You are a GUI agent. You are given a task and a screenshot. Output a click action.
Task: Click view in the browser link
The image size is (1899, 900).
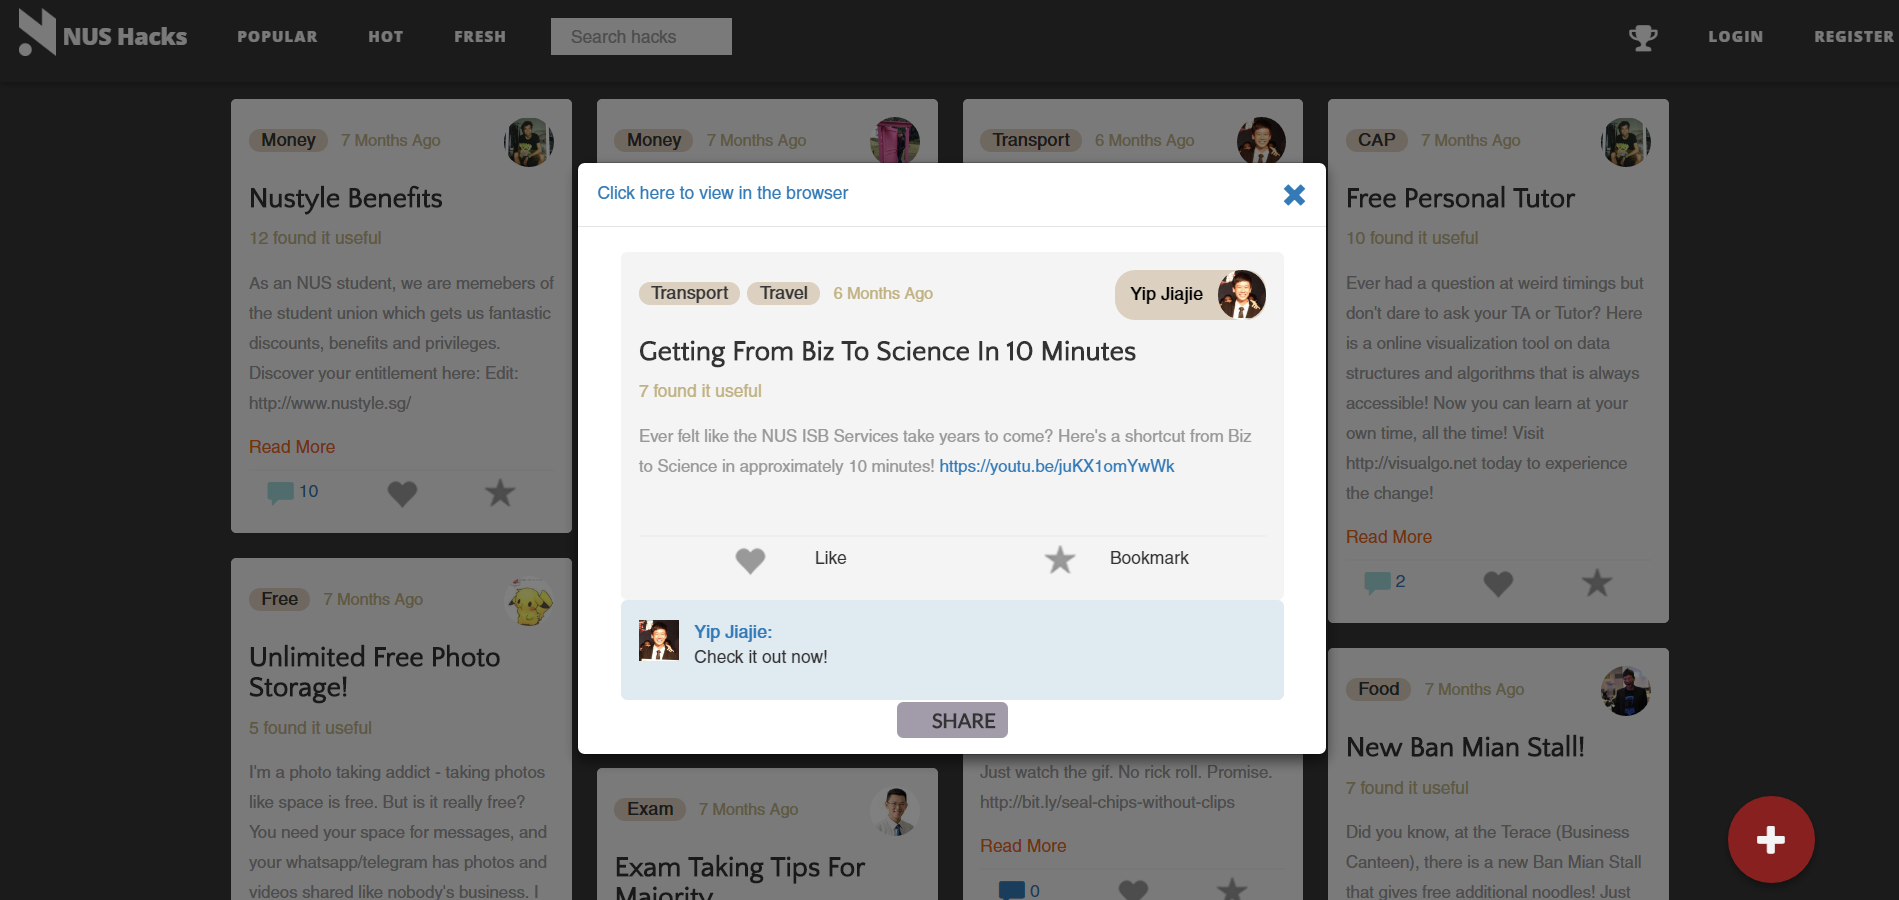723,193
